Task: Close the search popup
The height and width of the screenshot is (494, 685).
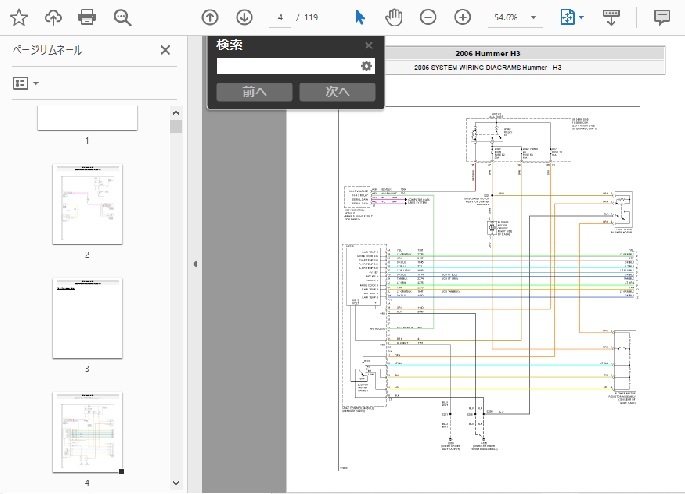Action: click(369, 45)
